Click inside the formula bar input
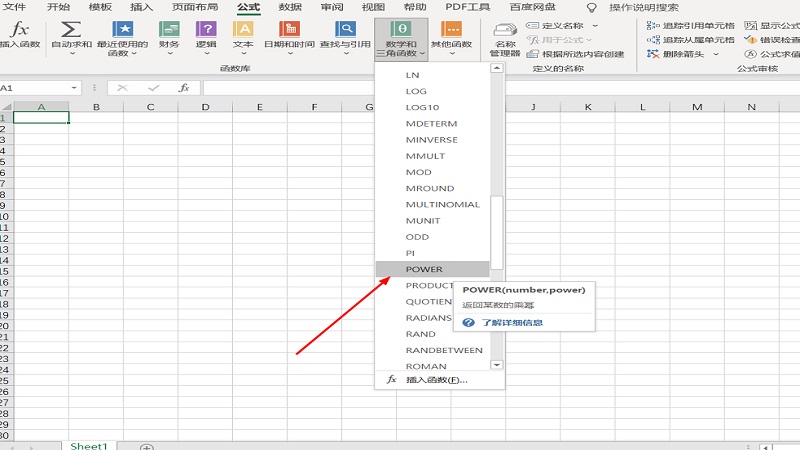This screenshot has width=800, height=450. tap(480, 88)
